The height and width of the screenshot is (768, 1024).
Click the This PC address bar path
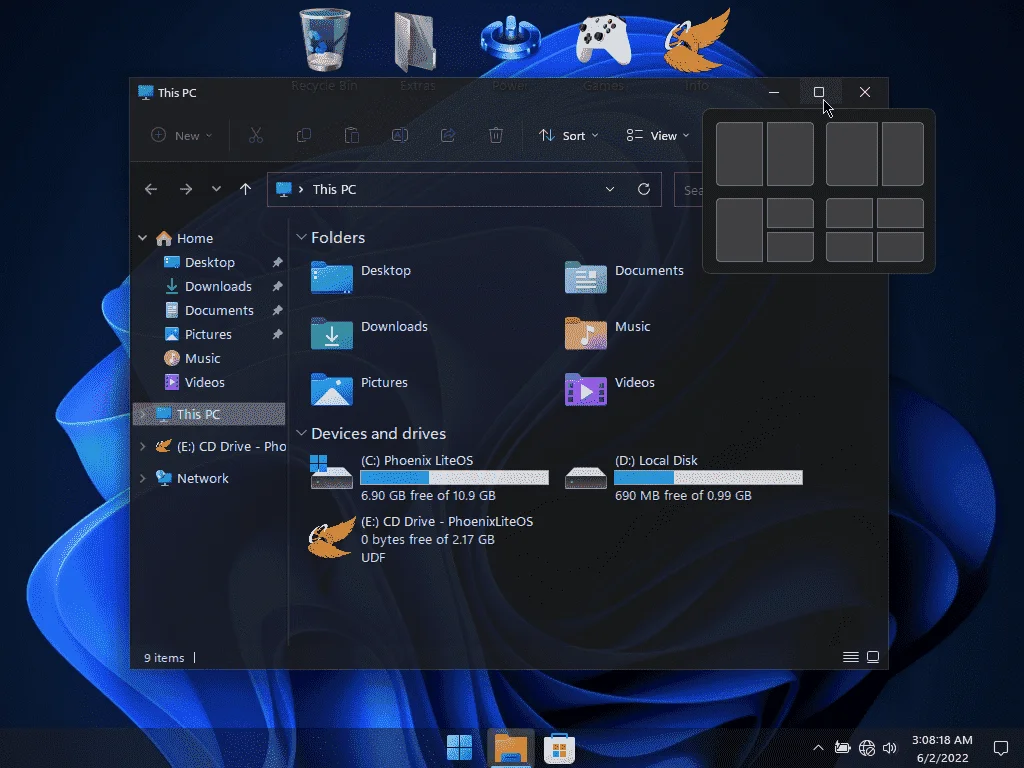334,189
